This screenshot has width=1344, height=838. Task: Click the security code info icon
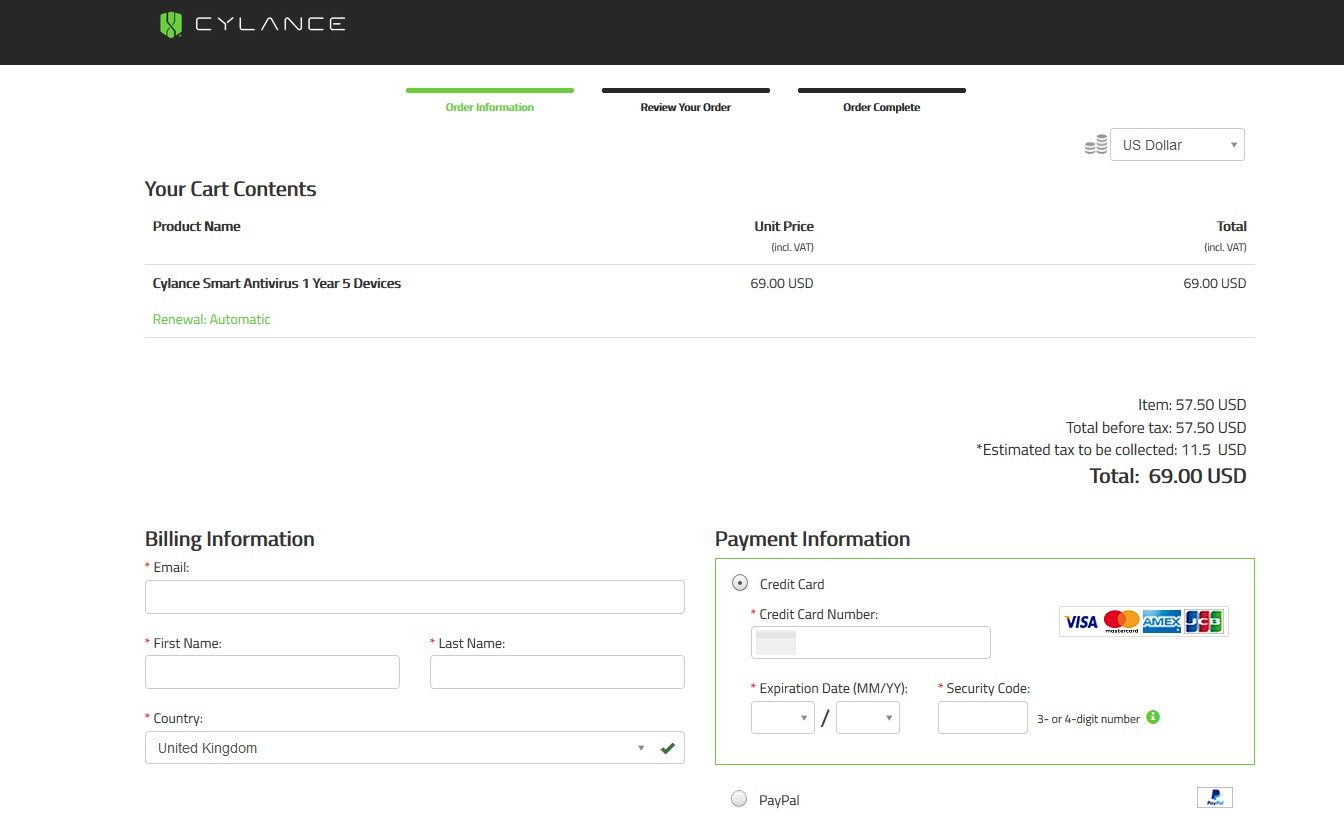click(1153, 717)
